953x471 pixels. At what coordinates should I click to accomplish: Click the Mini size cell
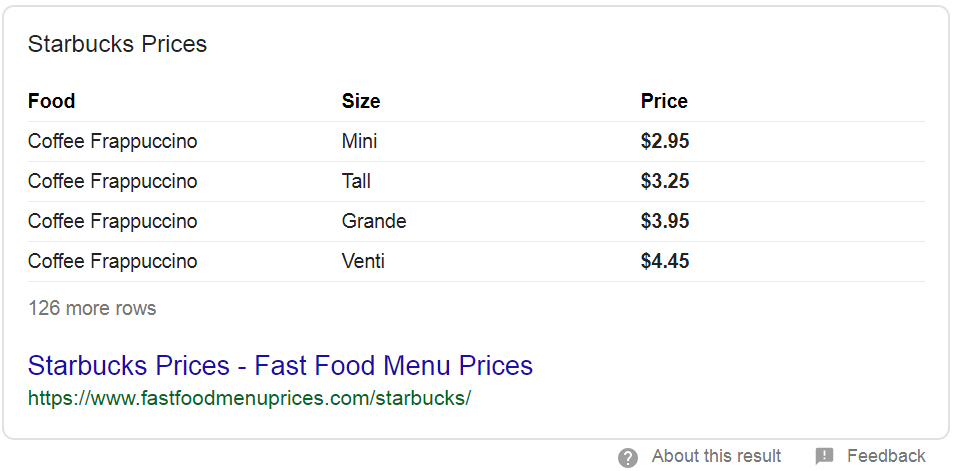click(x=359, y=141)
